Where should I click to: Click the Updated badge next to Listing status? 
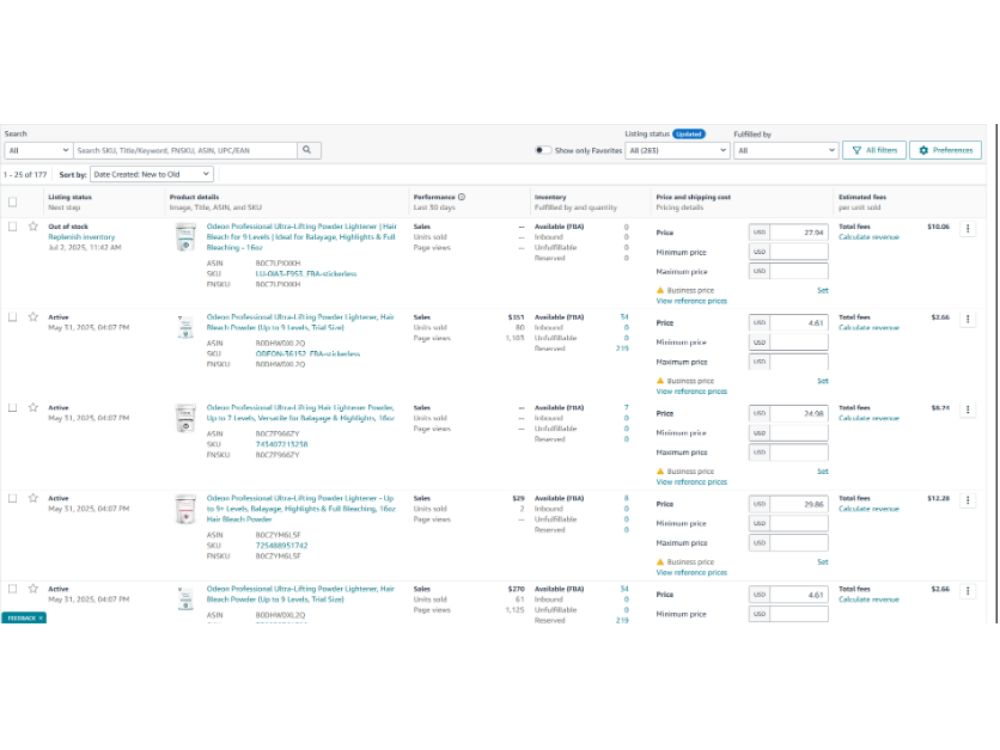tap(689, 134)
